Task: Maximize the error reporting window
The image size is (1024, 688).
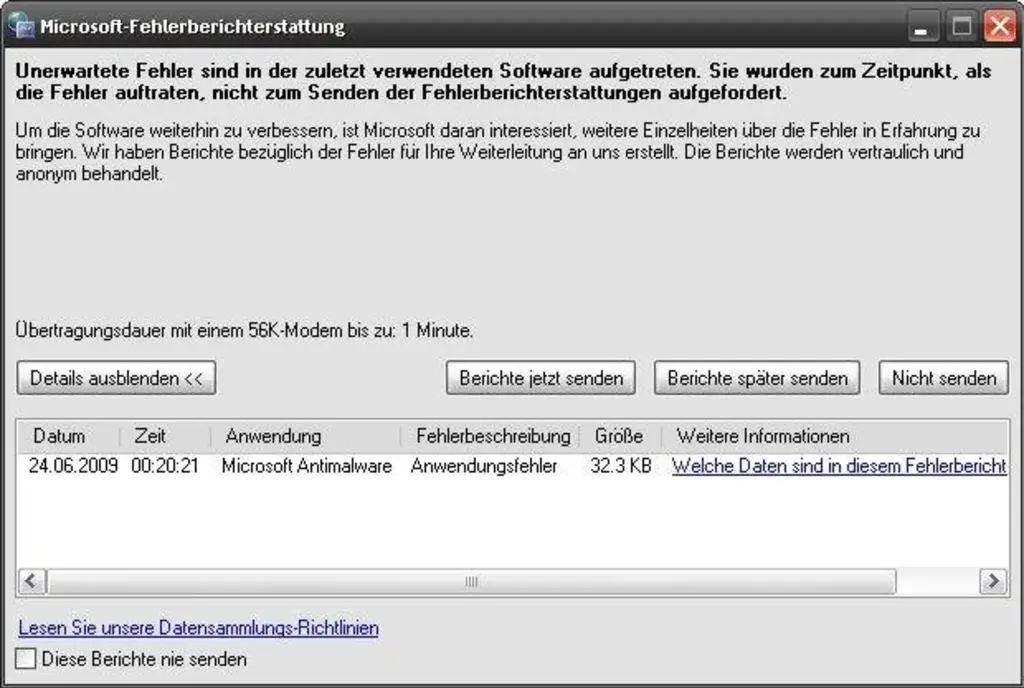Action: point(962,27)
